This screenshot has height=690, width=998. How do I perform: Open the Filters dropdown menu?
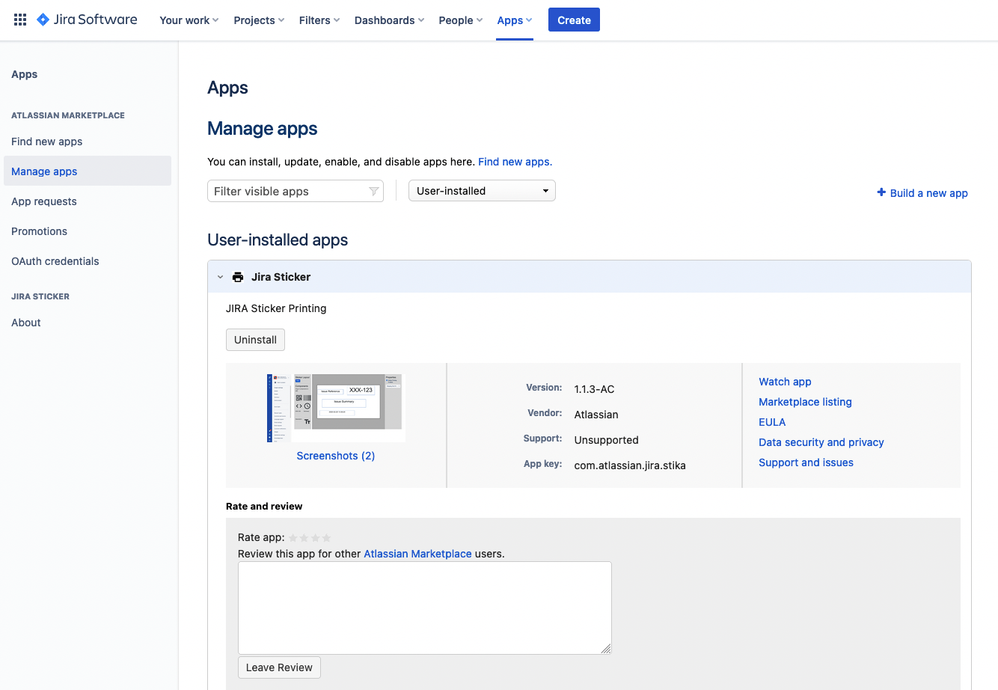(x=320, y=20)
